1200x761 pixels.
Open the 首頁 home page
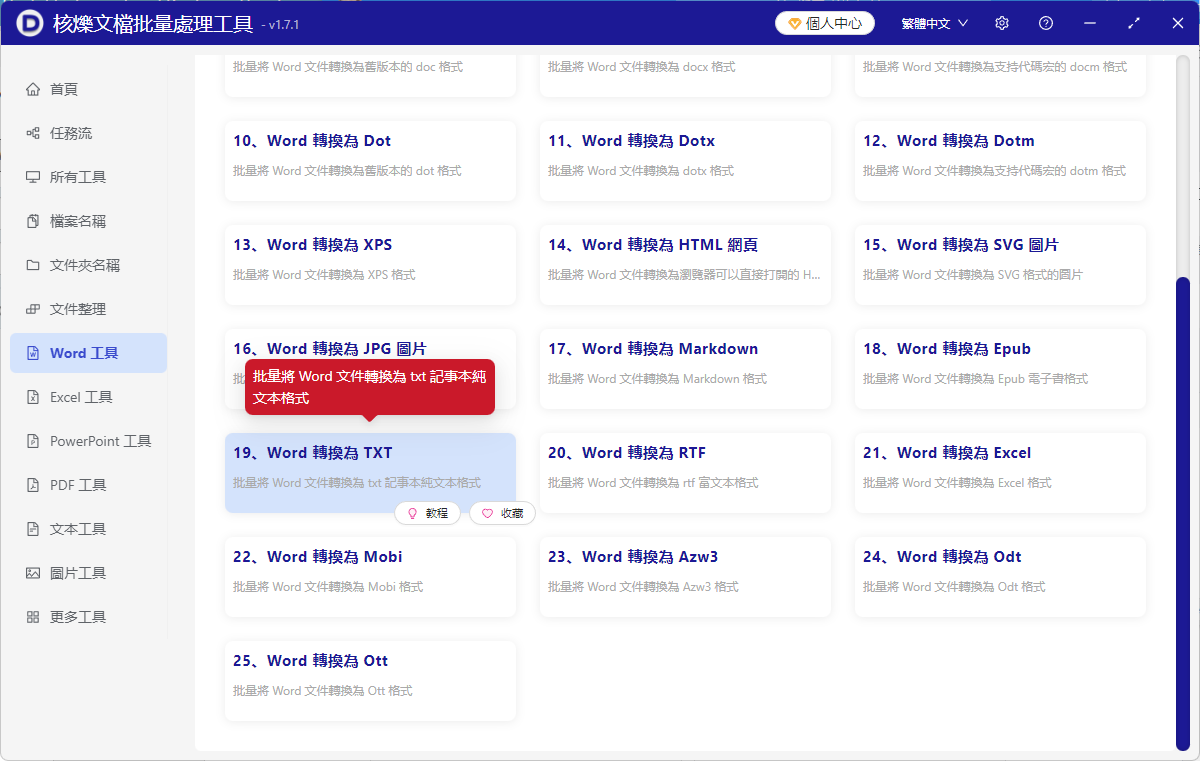coord(88,88)
